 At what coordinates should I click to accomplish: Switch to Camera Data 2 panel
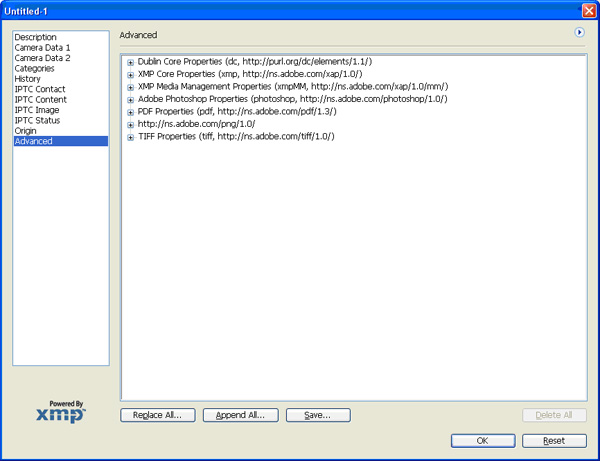click(42, 58)
